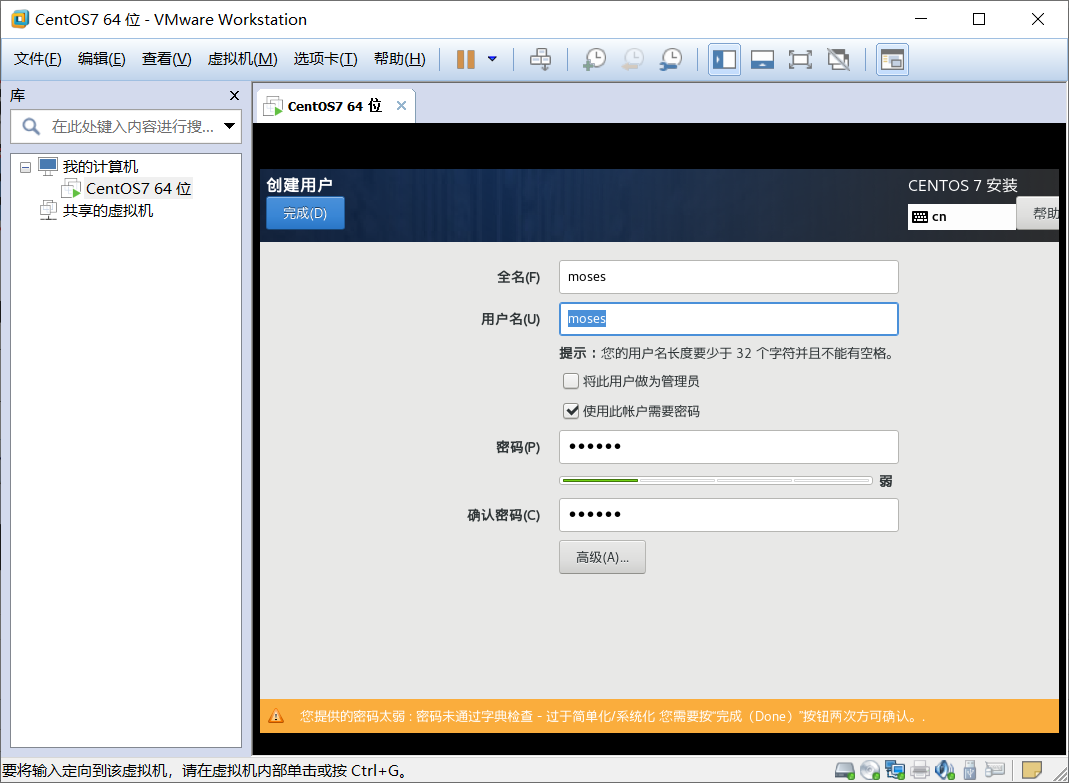Close the CentOS7 64 位 tab
Screen dimensions: 1069x783
point(402,106)
